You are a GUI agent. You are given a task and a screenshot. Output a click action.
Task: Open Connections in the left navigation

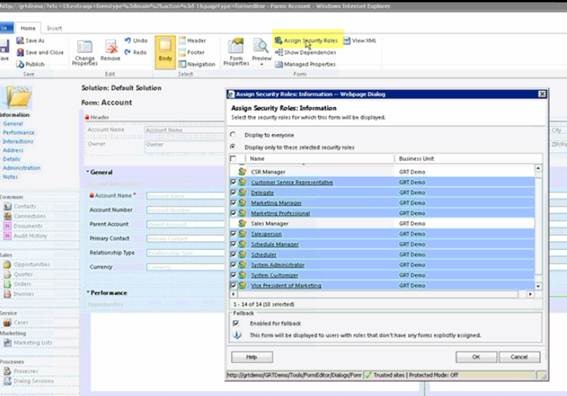(x=25, y=216)
